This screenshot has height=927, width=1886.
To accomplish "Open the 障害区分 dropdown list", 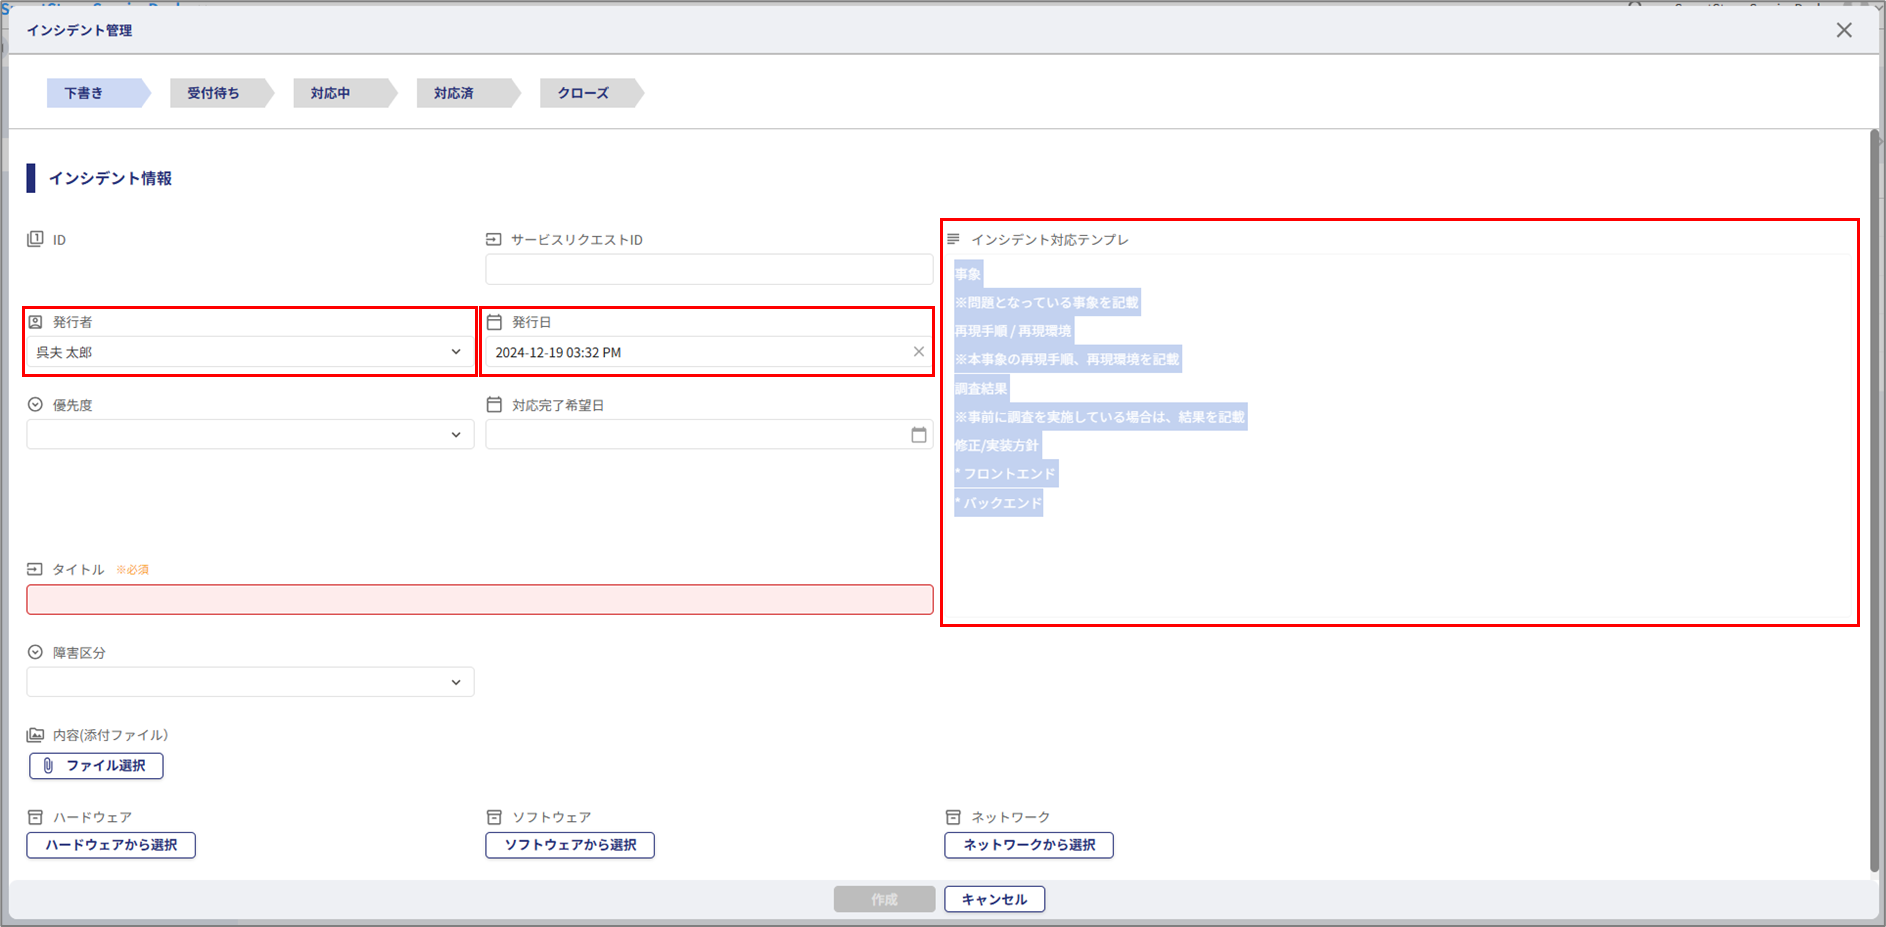I will (x=250, y=682).
